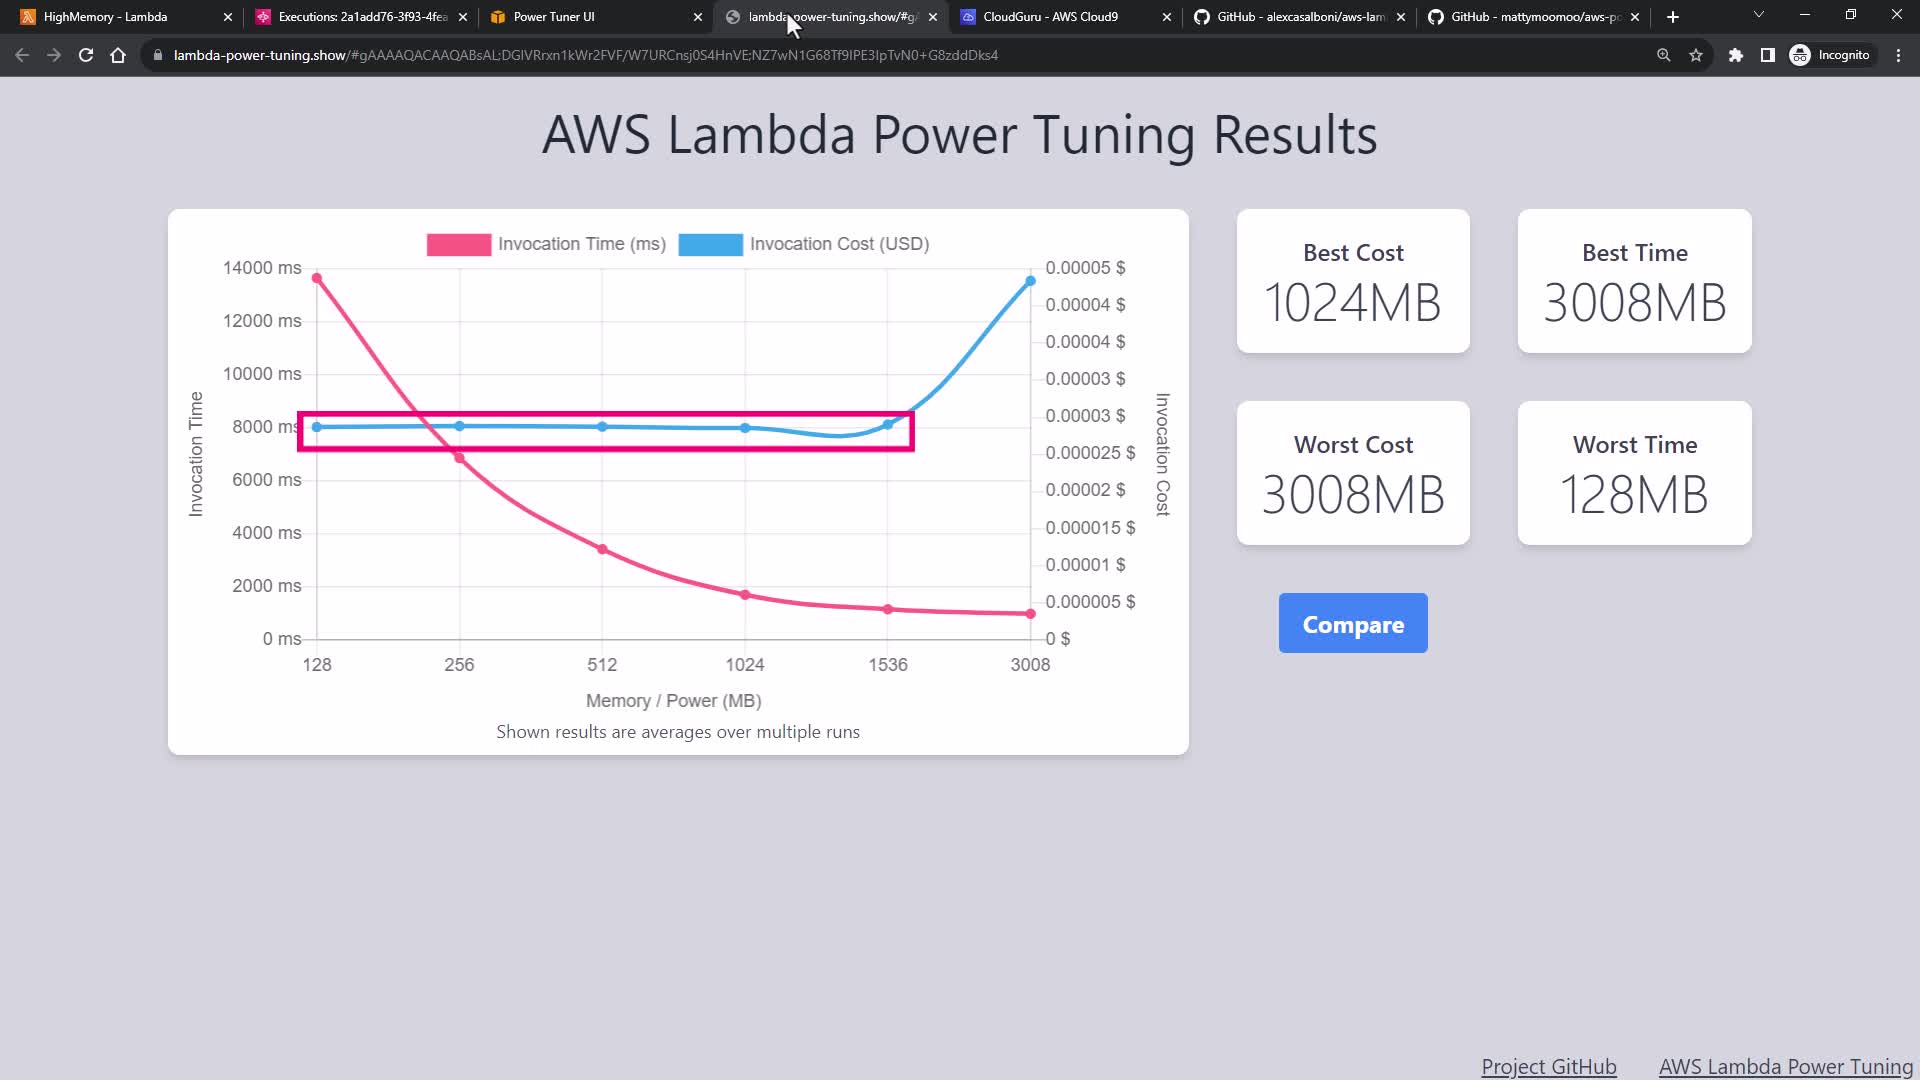
Task: Expand the tab search dropdown arrow
Action: coord(1759,15)
